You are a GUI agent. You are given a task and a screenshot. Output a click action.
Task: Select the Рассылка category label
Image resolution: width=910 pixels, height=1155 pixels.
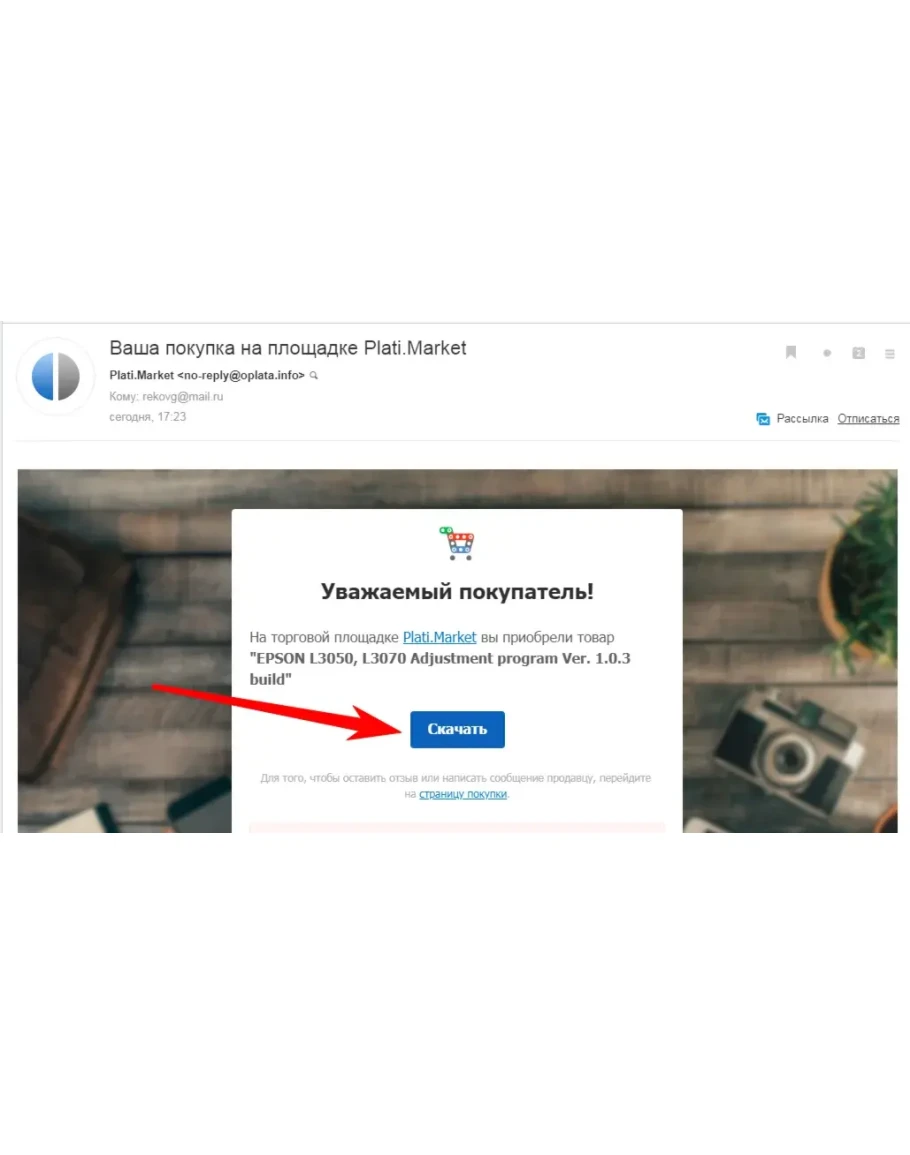pos(802,418)
